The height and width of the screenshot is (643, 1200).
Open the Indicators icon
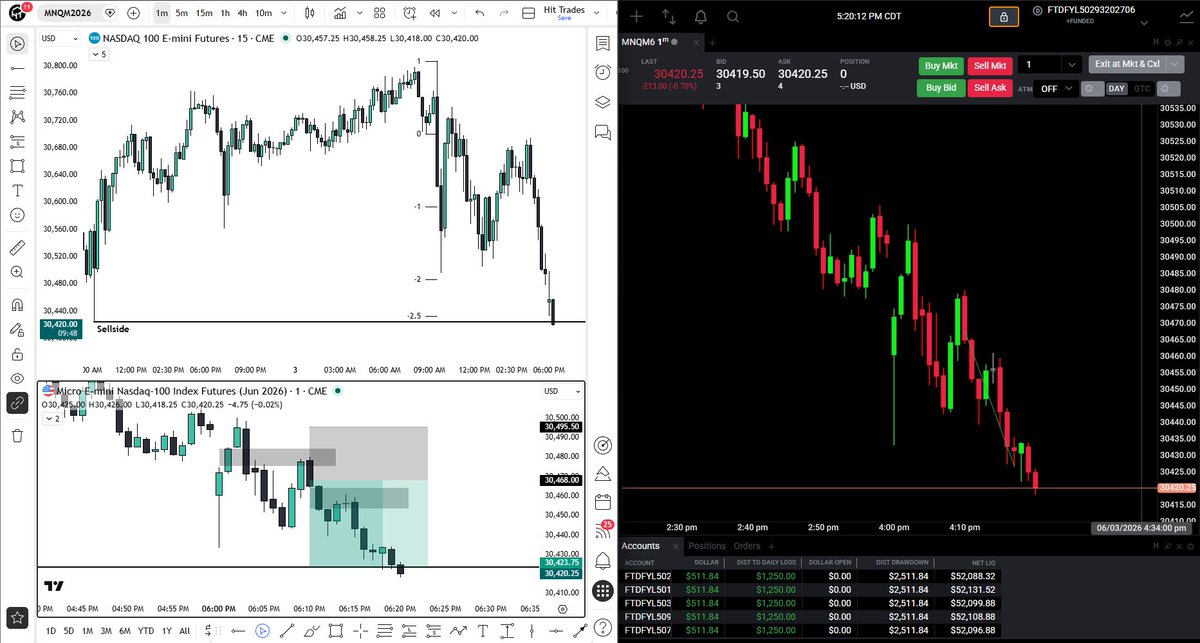(341, 13)
